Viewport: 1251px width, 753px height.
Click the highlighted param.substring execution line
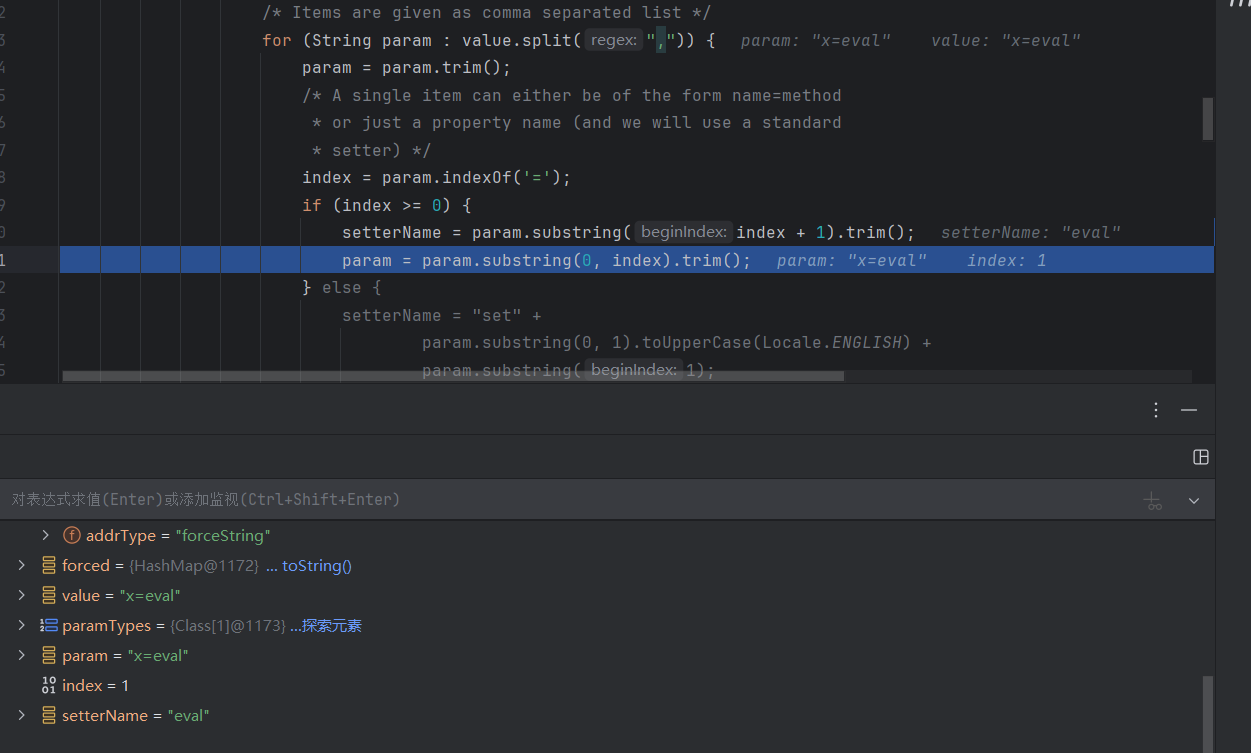(x=545, y=260)
